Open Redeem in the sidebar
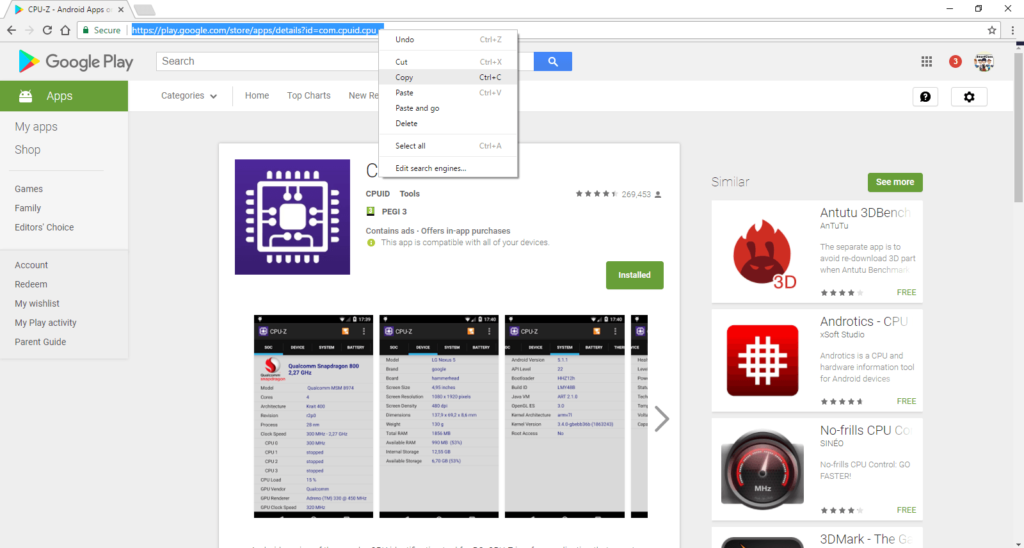Screen dimensions: 1024x548 pos(31,284)
